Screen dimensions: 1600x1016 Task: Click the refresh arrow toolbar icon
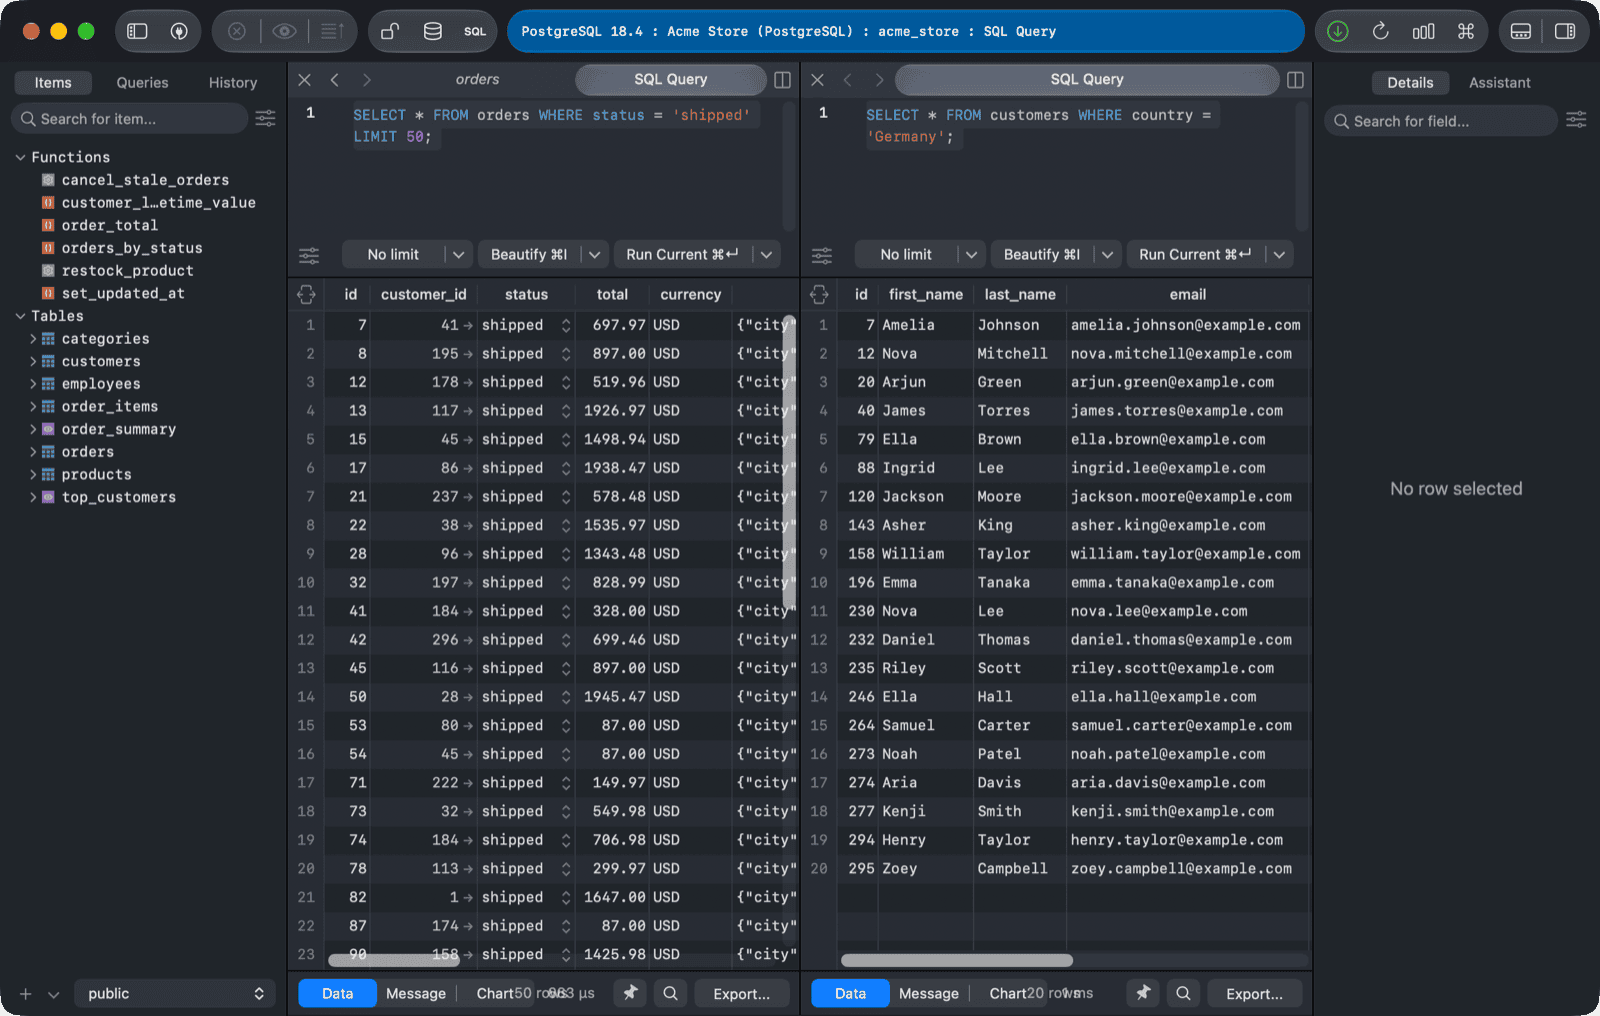(x=1380, y=31)
